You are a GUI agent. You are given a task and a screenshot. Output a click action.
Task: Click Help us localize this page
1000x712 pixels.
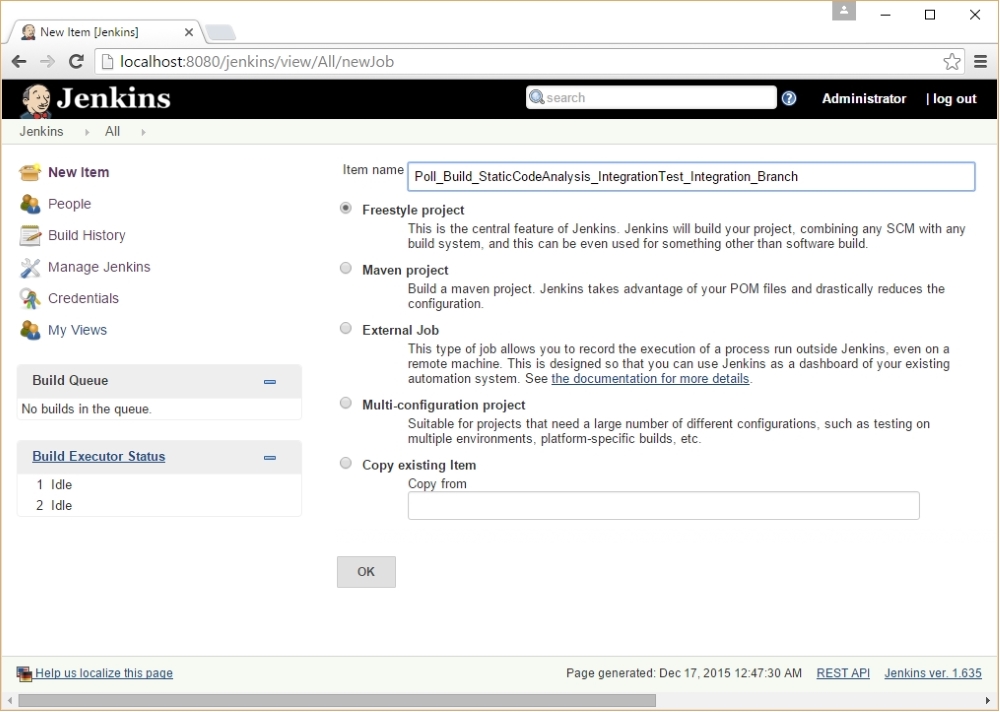pyautogui.click(x=104, y=673)
